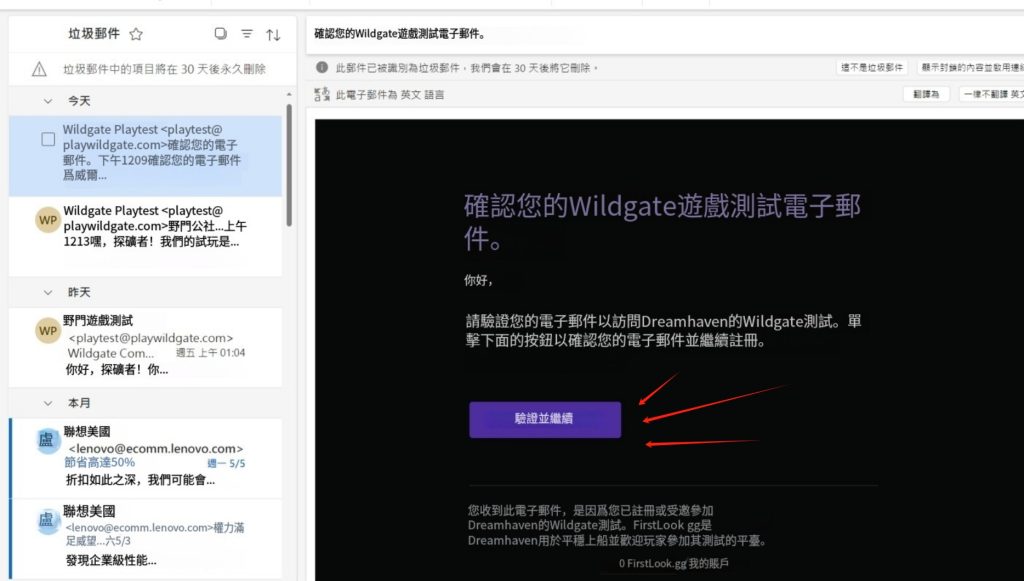Click the WP avatar of the 野門公社 email
The height and width of the screenshot is (581, 1024).
coord(48,220)
